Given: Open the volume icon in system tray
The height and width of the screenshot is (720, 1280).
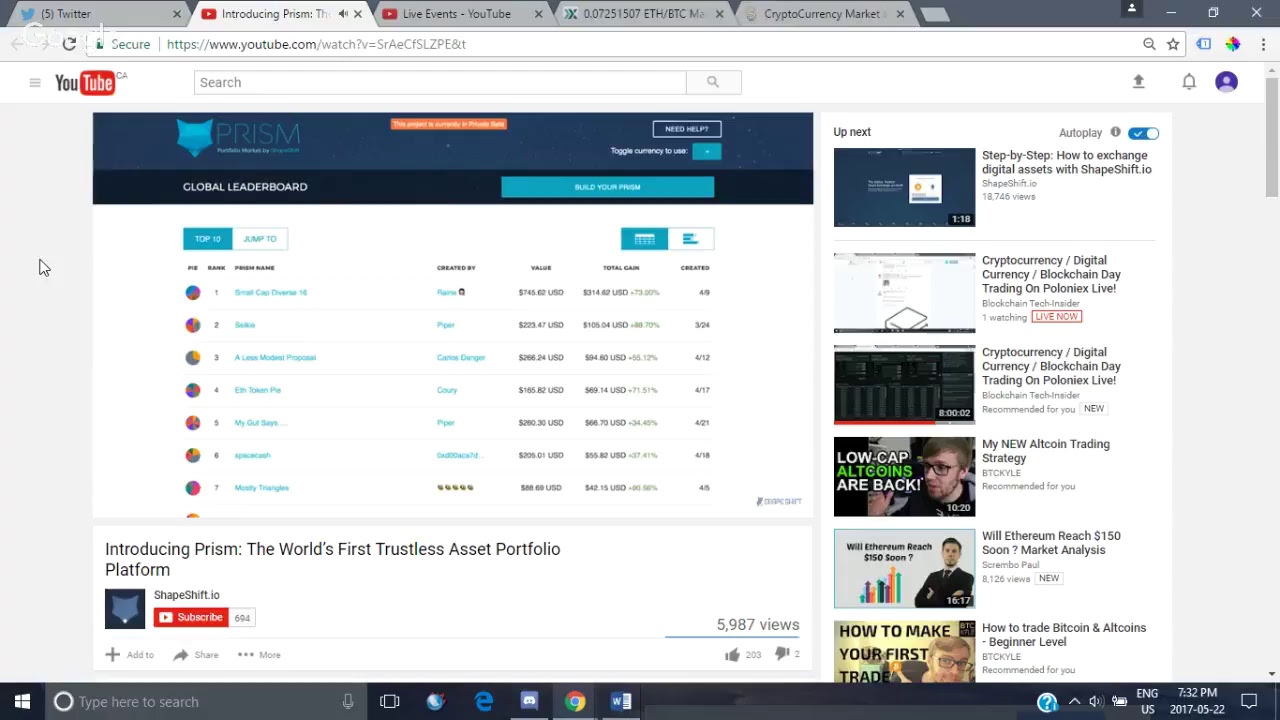Looking at the screenshot, I should pos(1096,702).
